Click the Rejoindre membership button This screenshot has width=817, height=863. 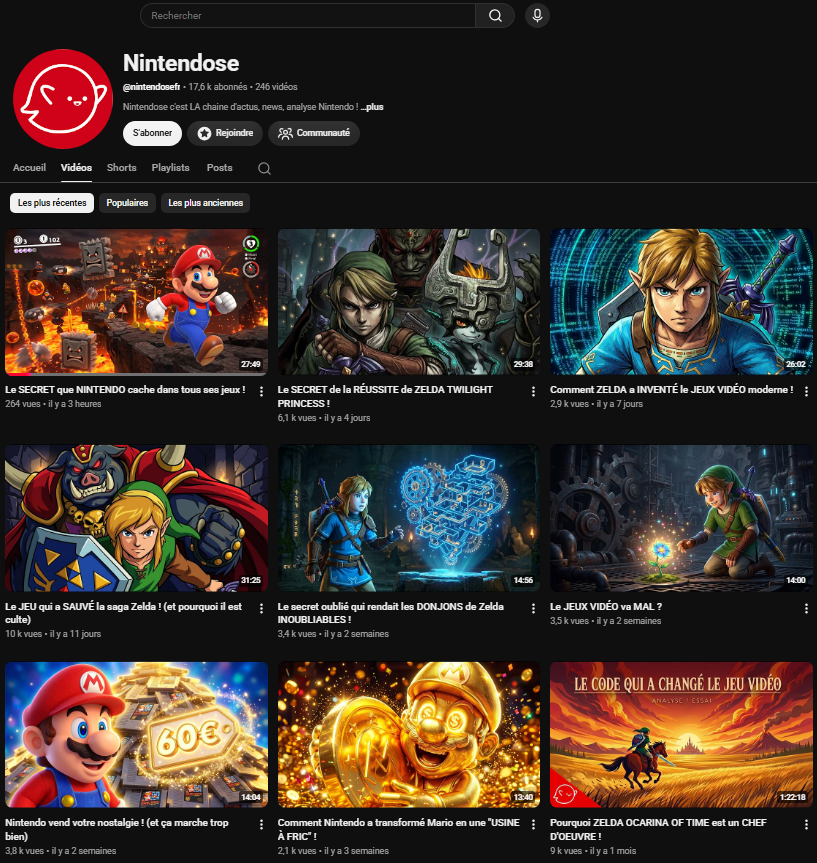click(225, 133)
